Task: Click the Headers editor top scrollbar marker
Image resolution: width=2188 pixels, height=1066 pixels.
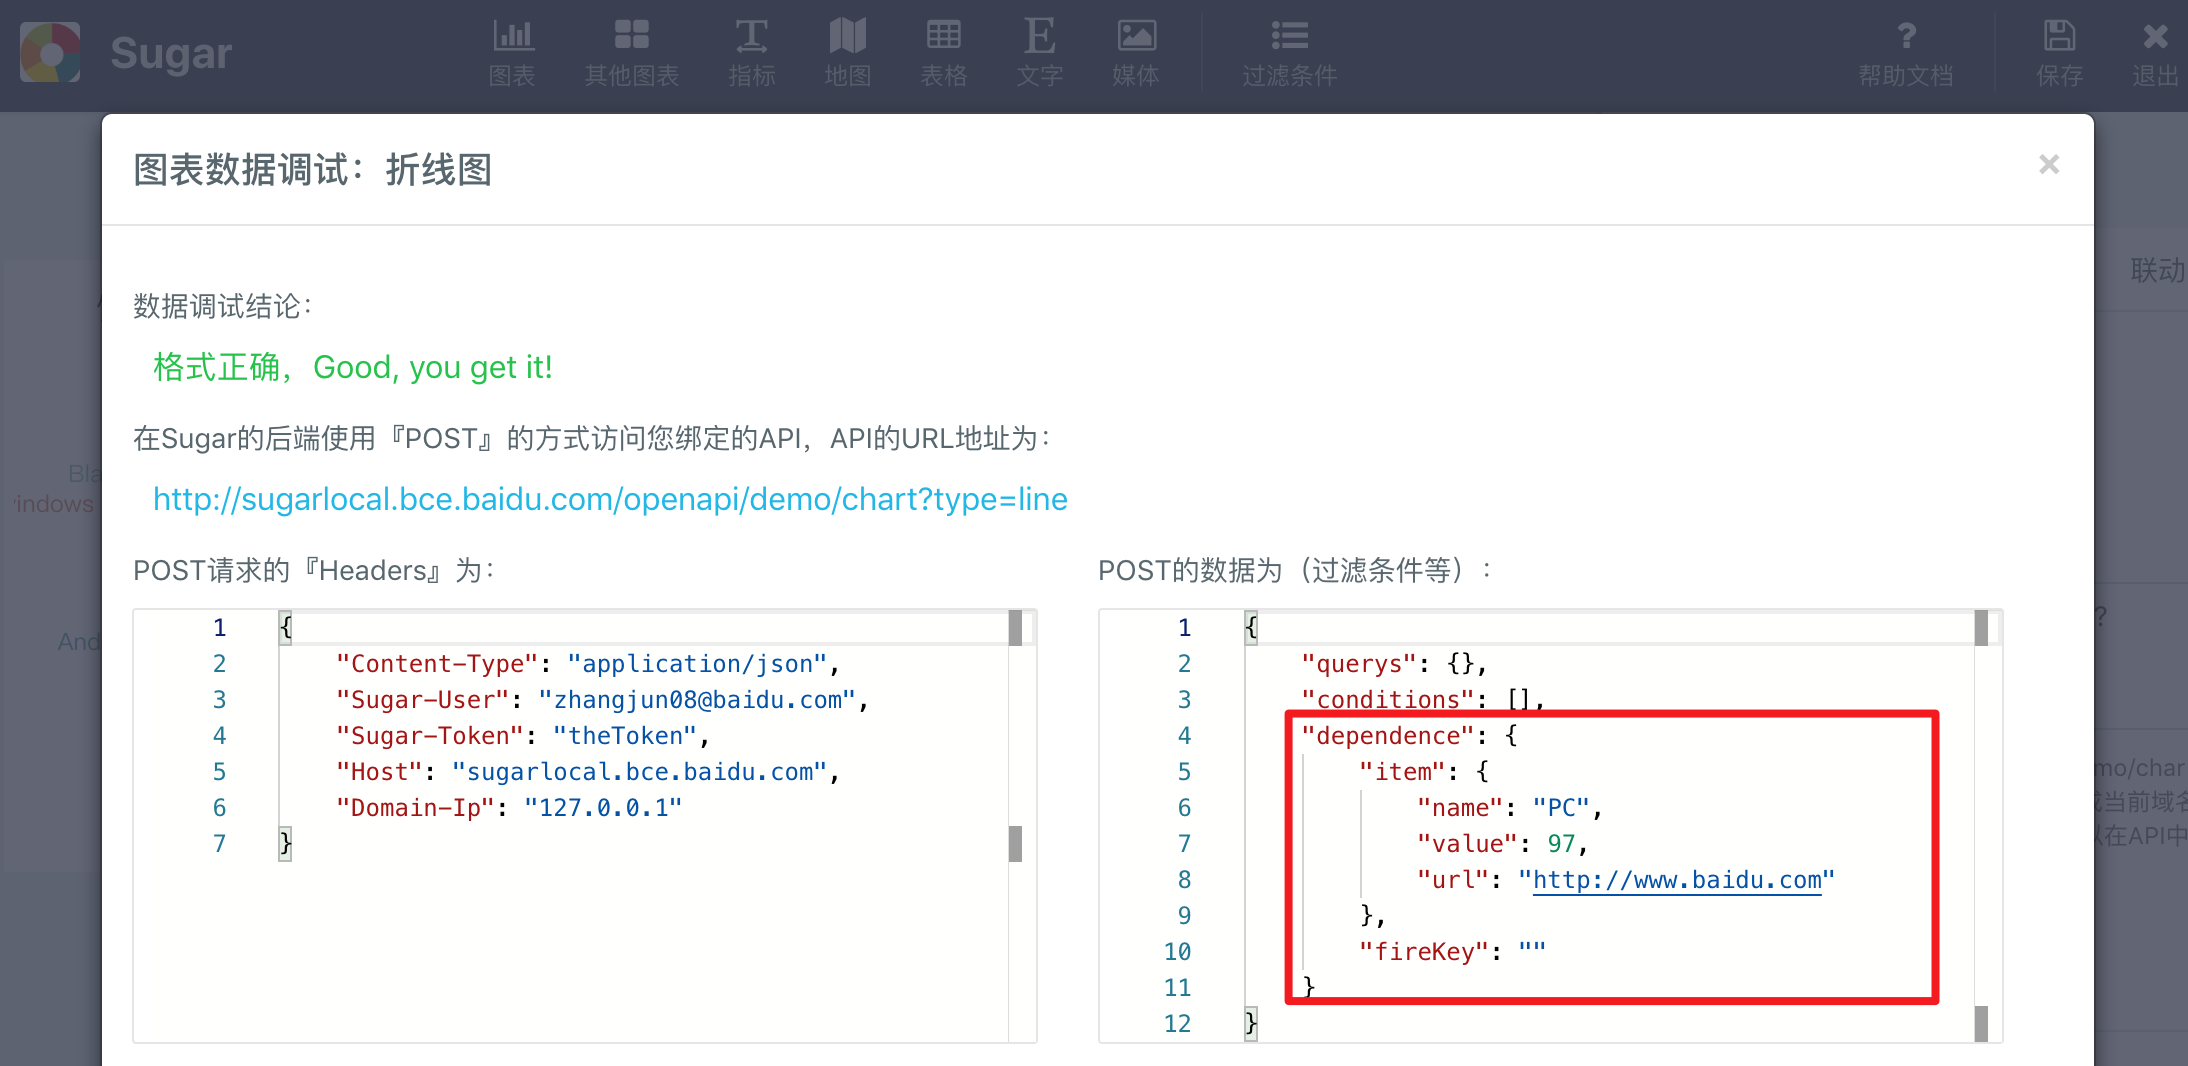Action: (x=1015, y=628)
